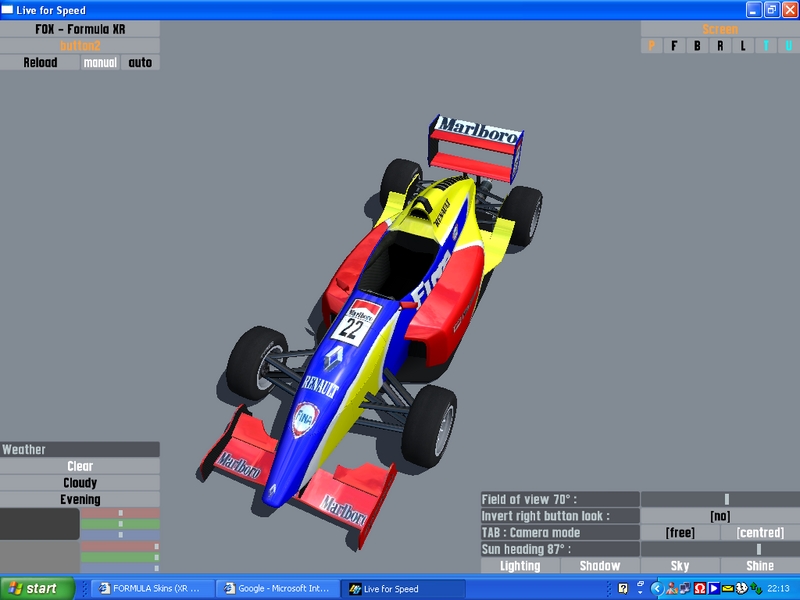
Task: Click the upper red color slider
Action: click(x=120, y=513)
